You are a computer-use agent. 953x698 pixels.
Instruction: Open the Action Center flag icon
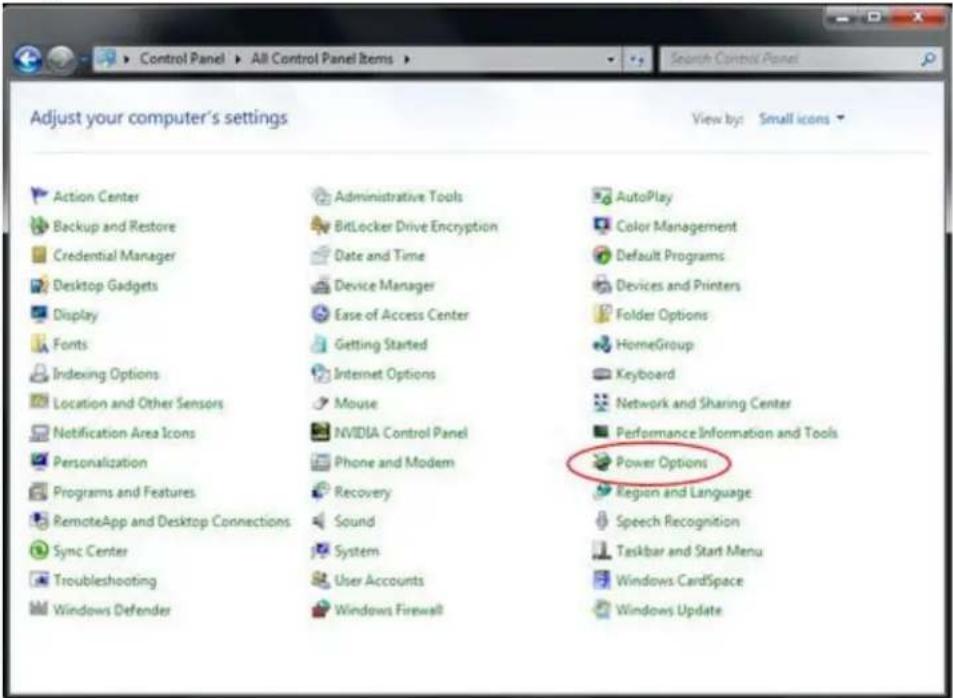click(39, 196)
